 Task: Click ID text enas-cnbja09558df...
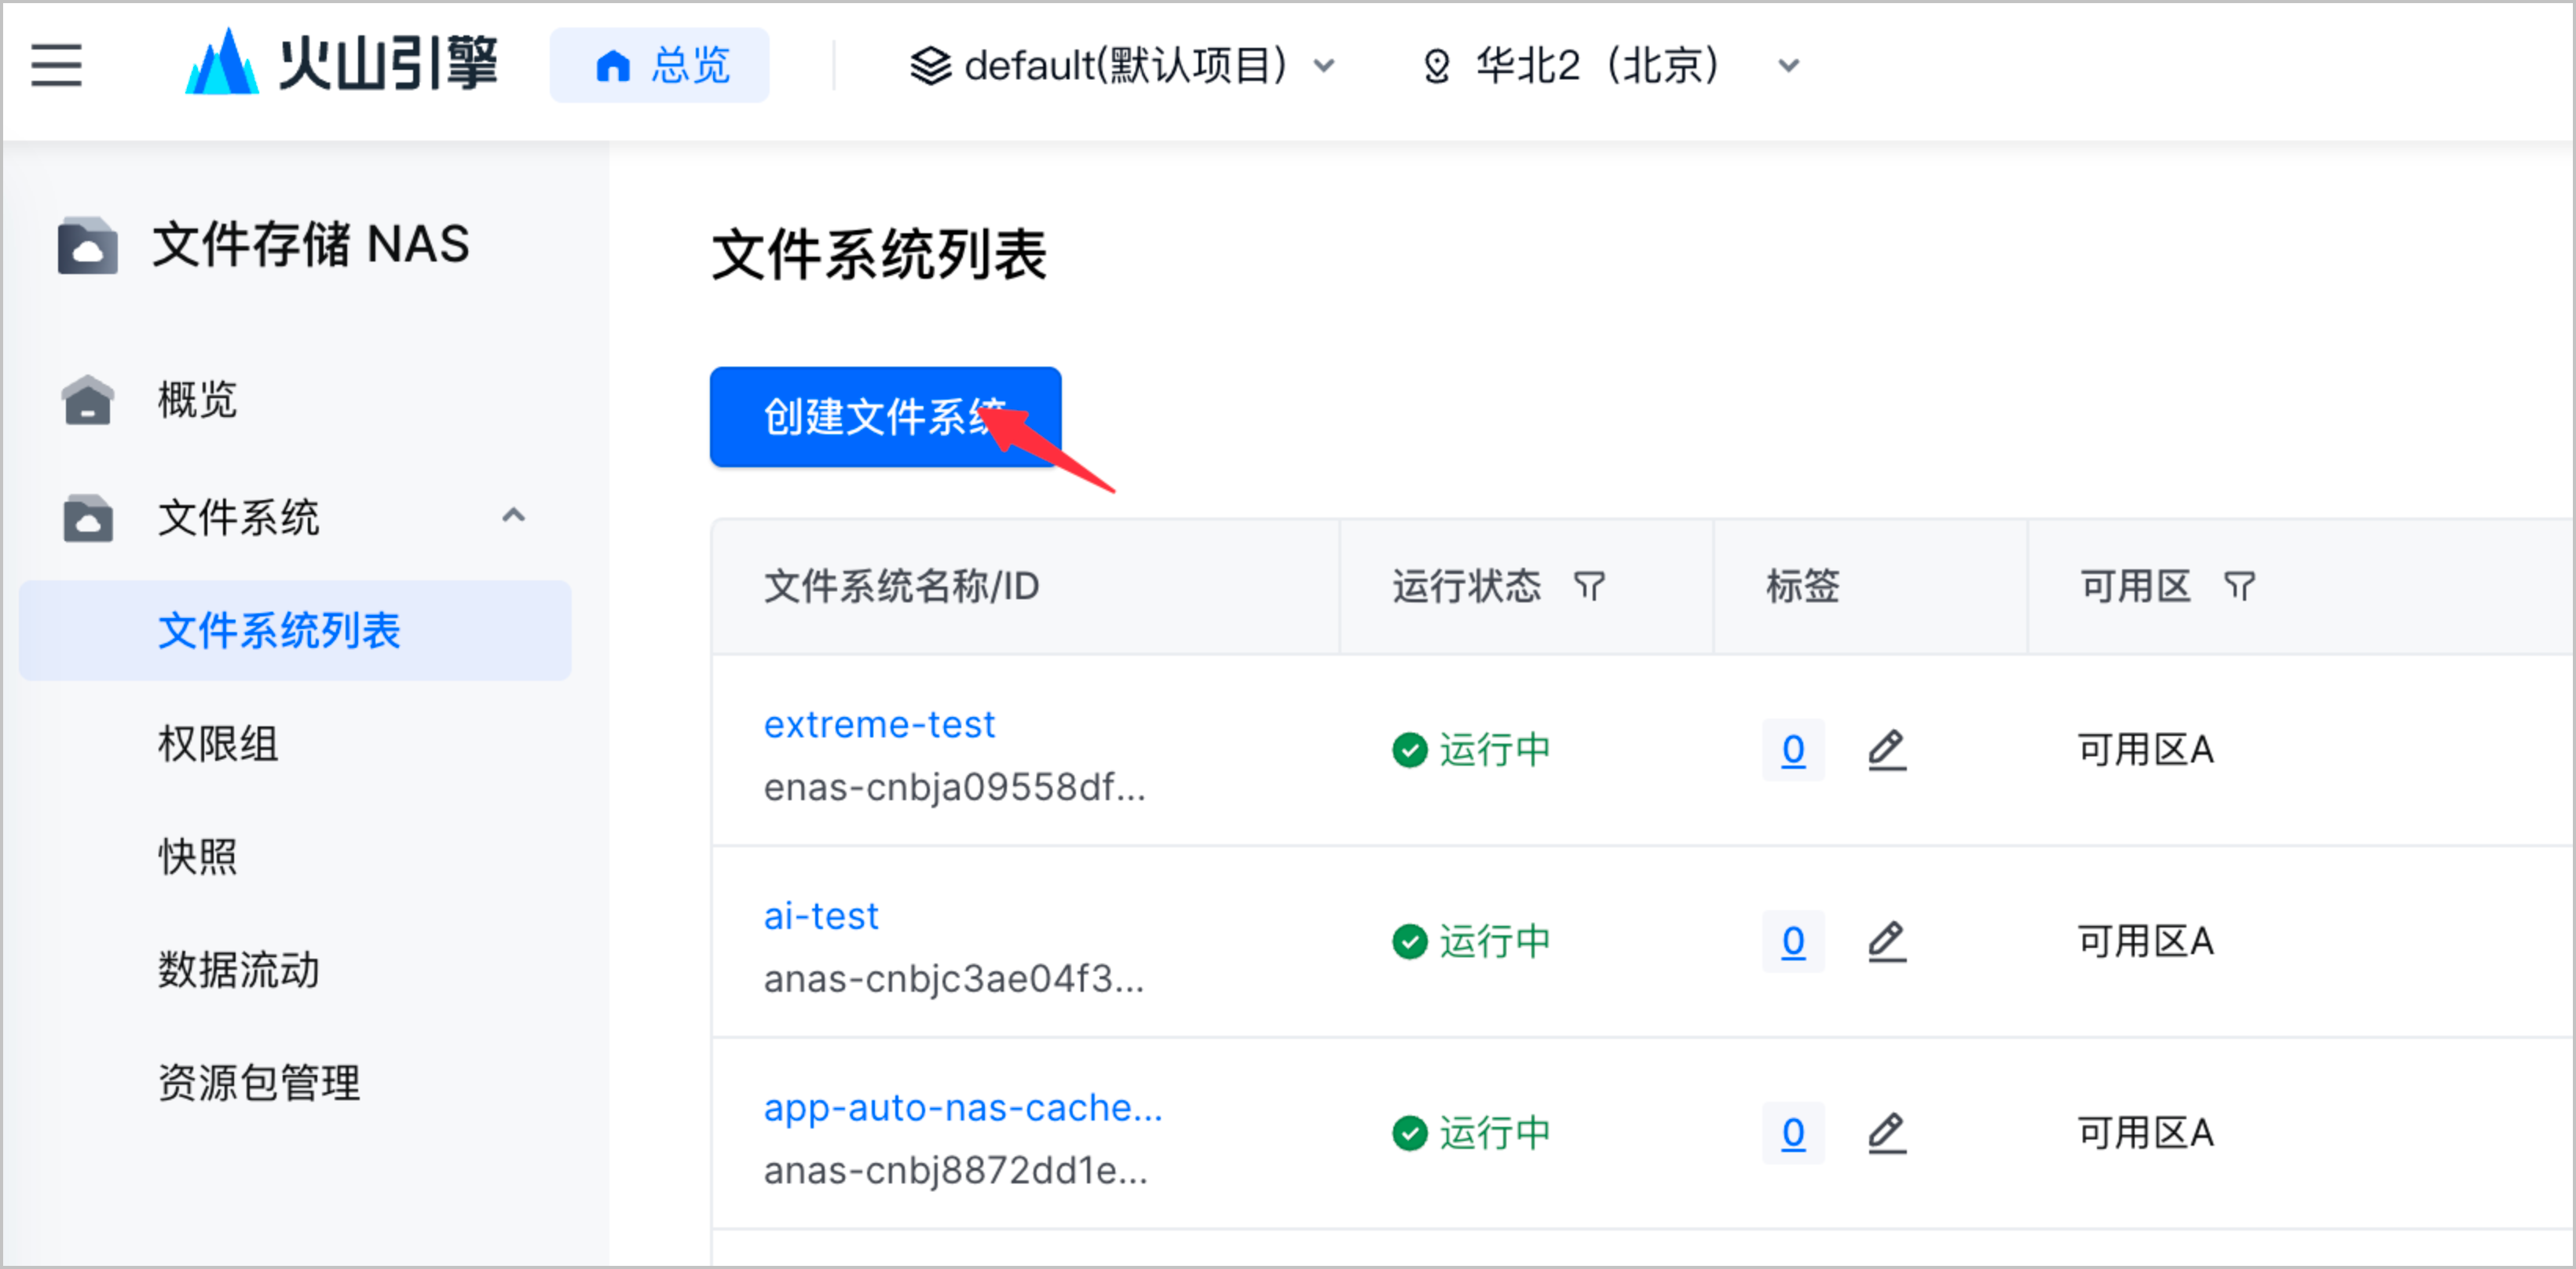(954, 788)
